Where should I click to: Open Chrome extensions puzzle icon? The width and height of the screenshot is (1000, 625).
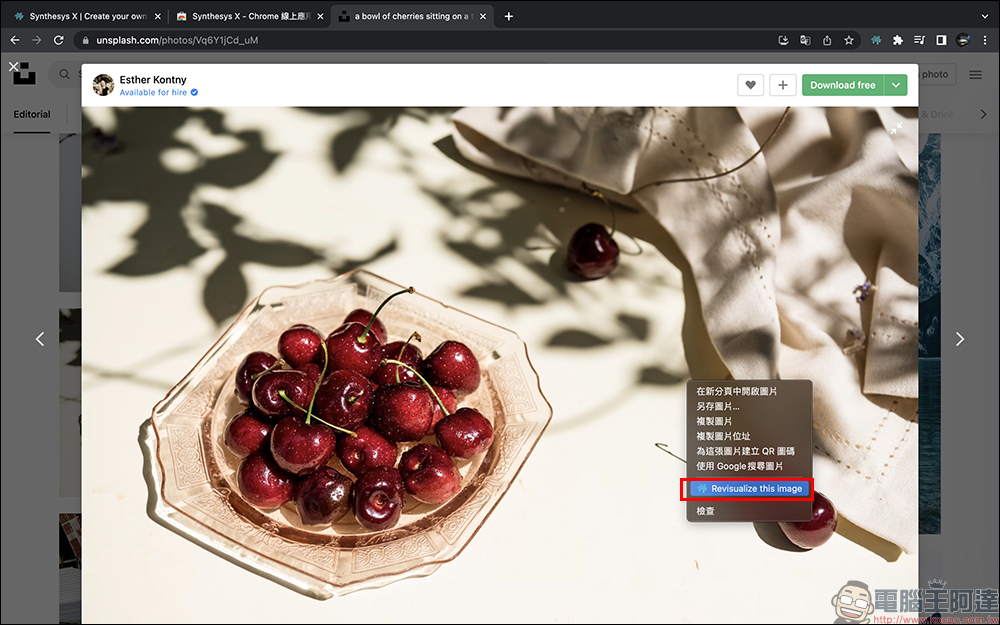(x=897, y=40)
